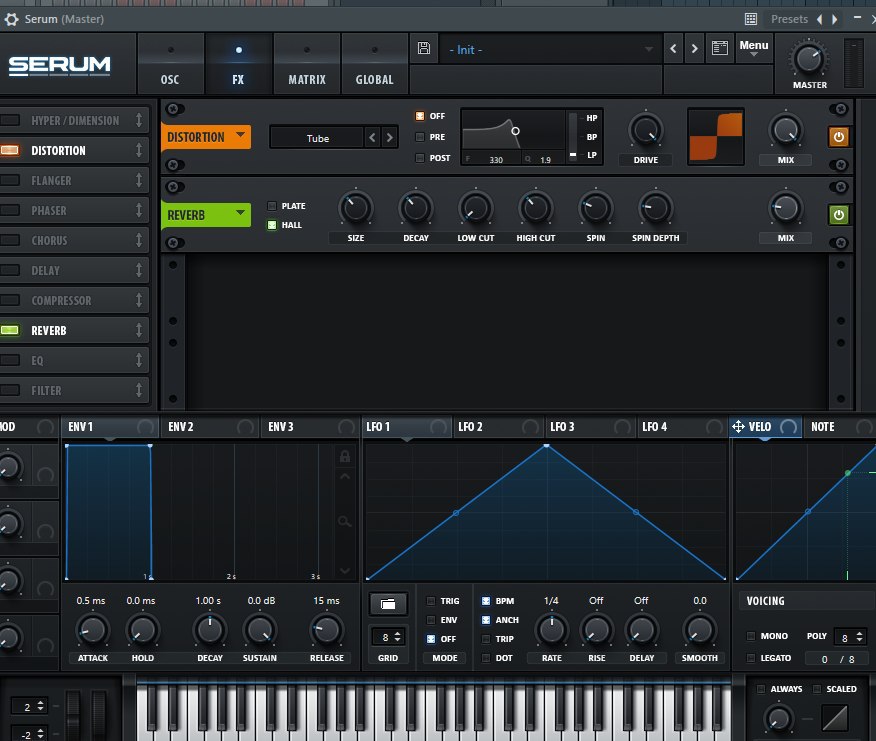Open LFO shape folder icon
The width and height of the screenshot is (876, 741).
(388, 604)
